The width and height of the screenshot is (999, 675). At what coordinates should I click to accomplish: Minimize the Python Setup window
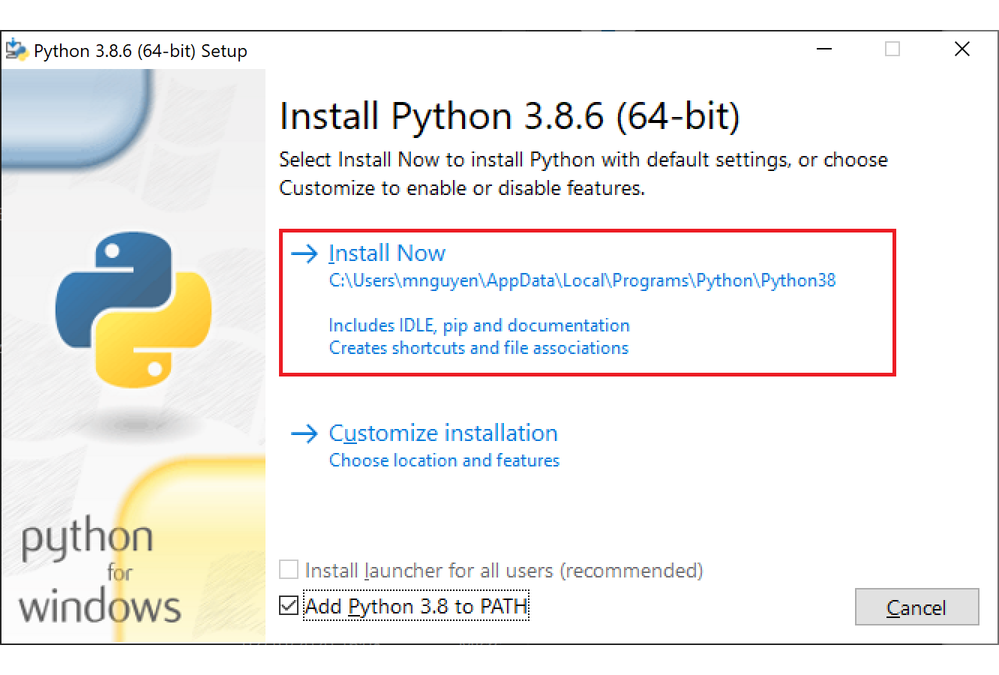824,50
